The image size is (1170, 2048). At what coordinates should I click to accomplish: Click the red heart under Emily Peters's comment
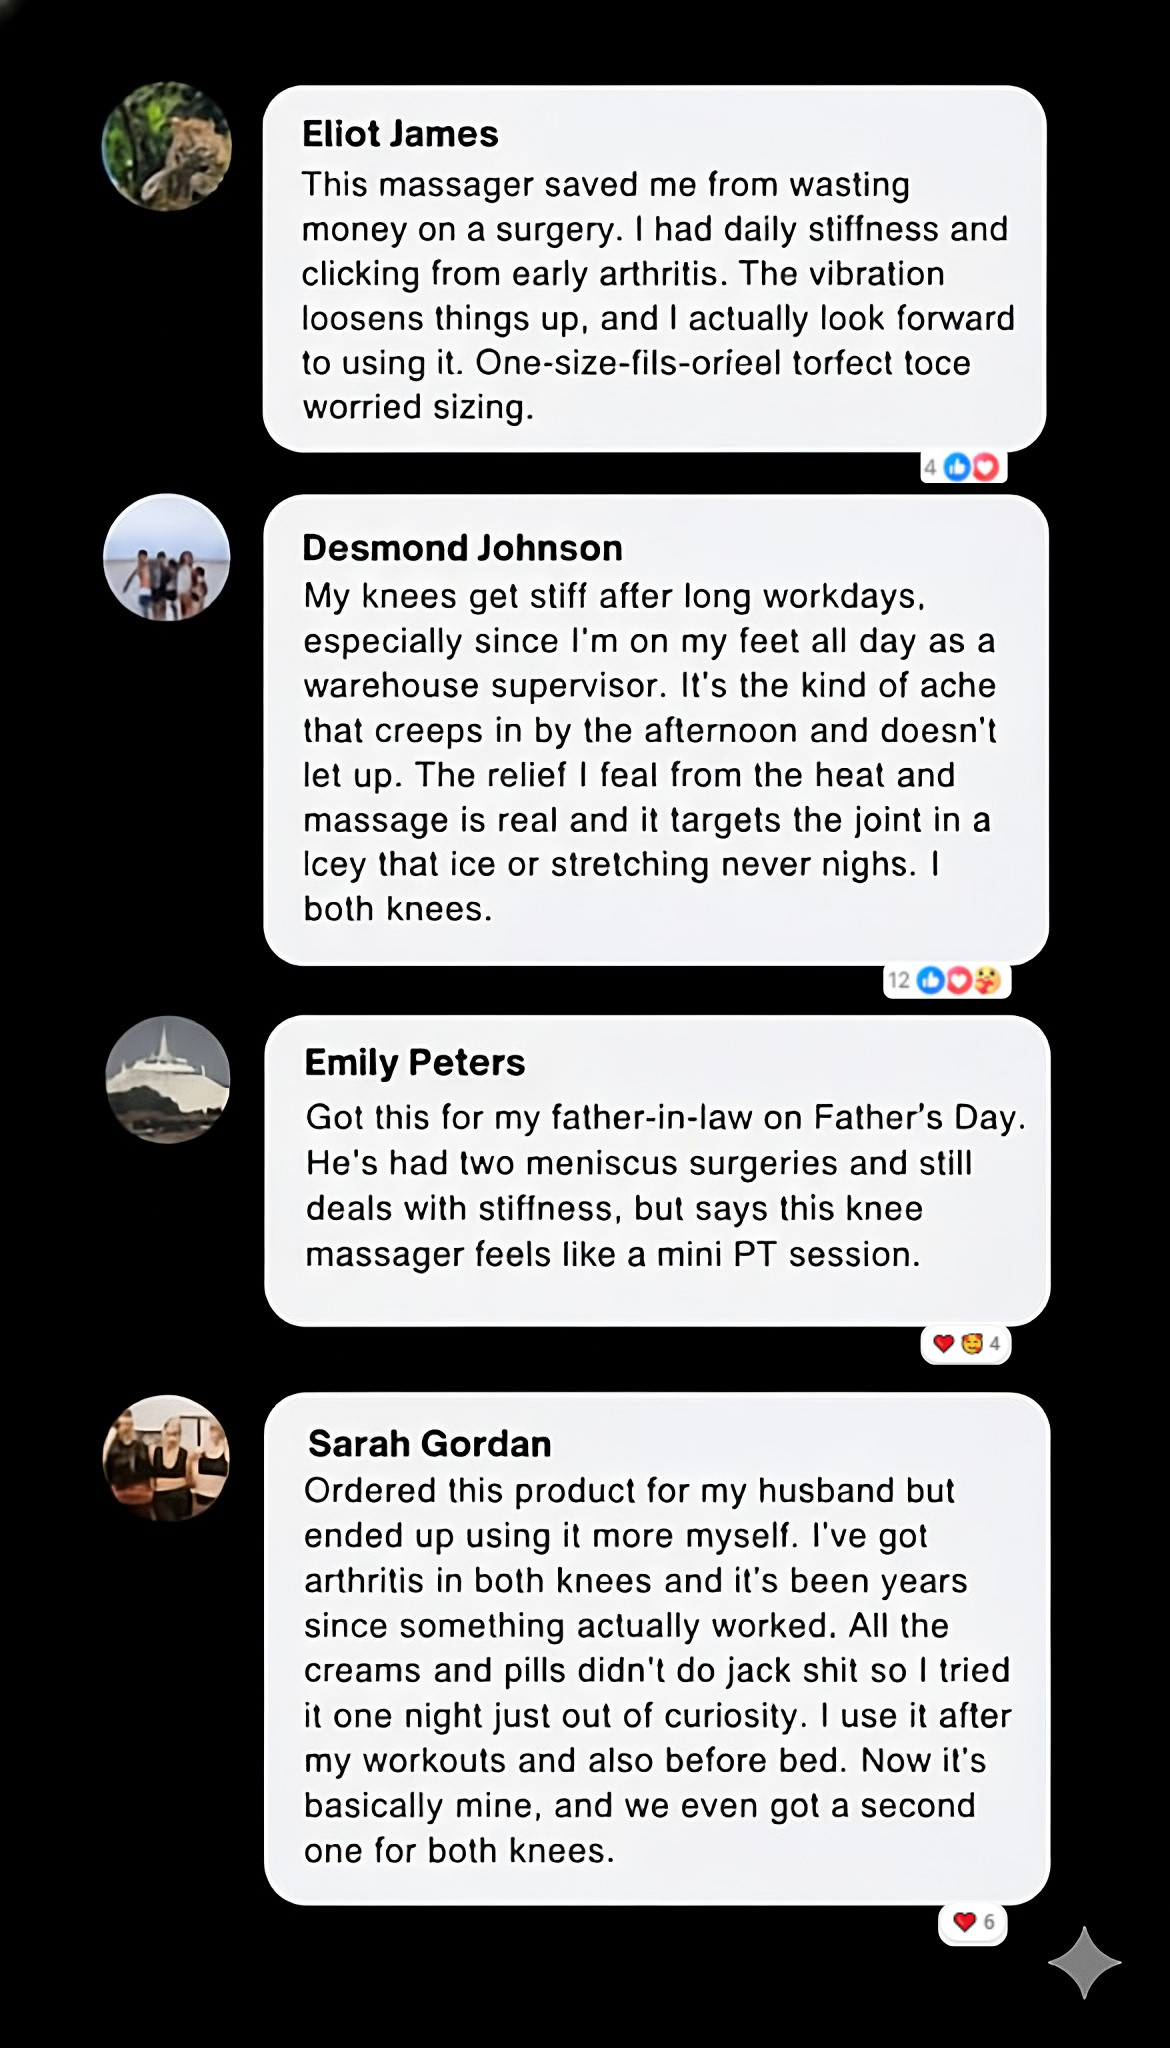tap(942, 1343)
